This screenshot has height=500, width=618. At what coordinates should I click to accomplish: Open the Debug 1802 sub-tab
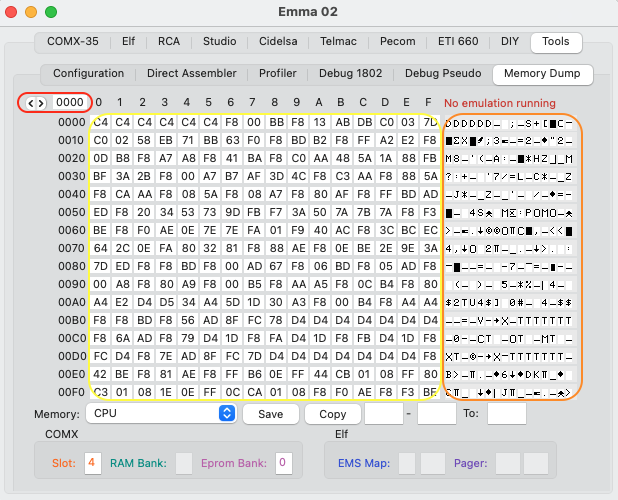(350, 73)
